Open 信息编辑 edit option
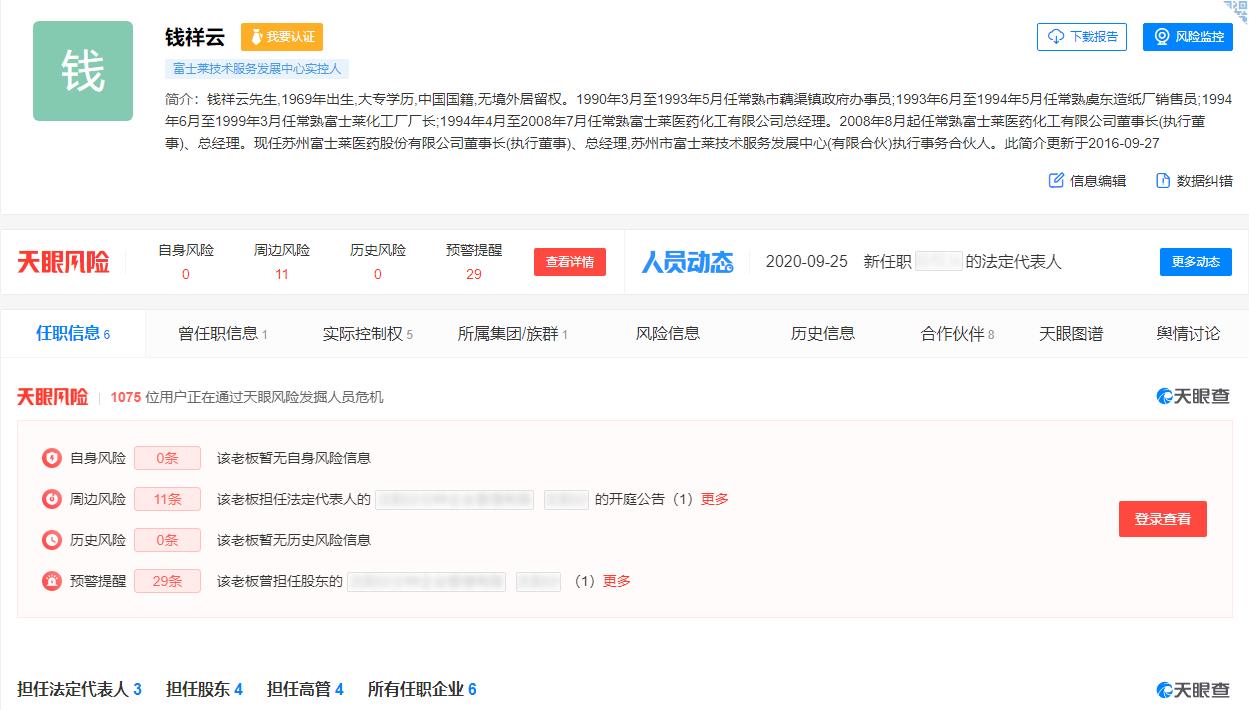 coord(1087,181)
